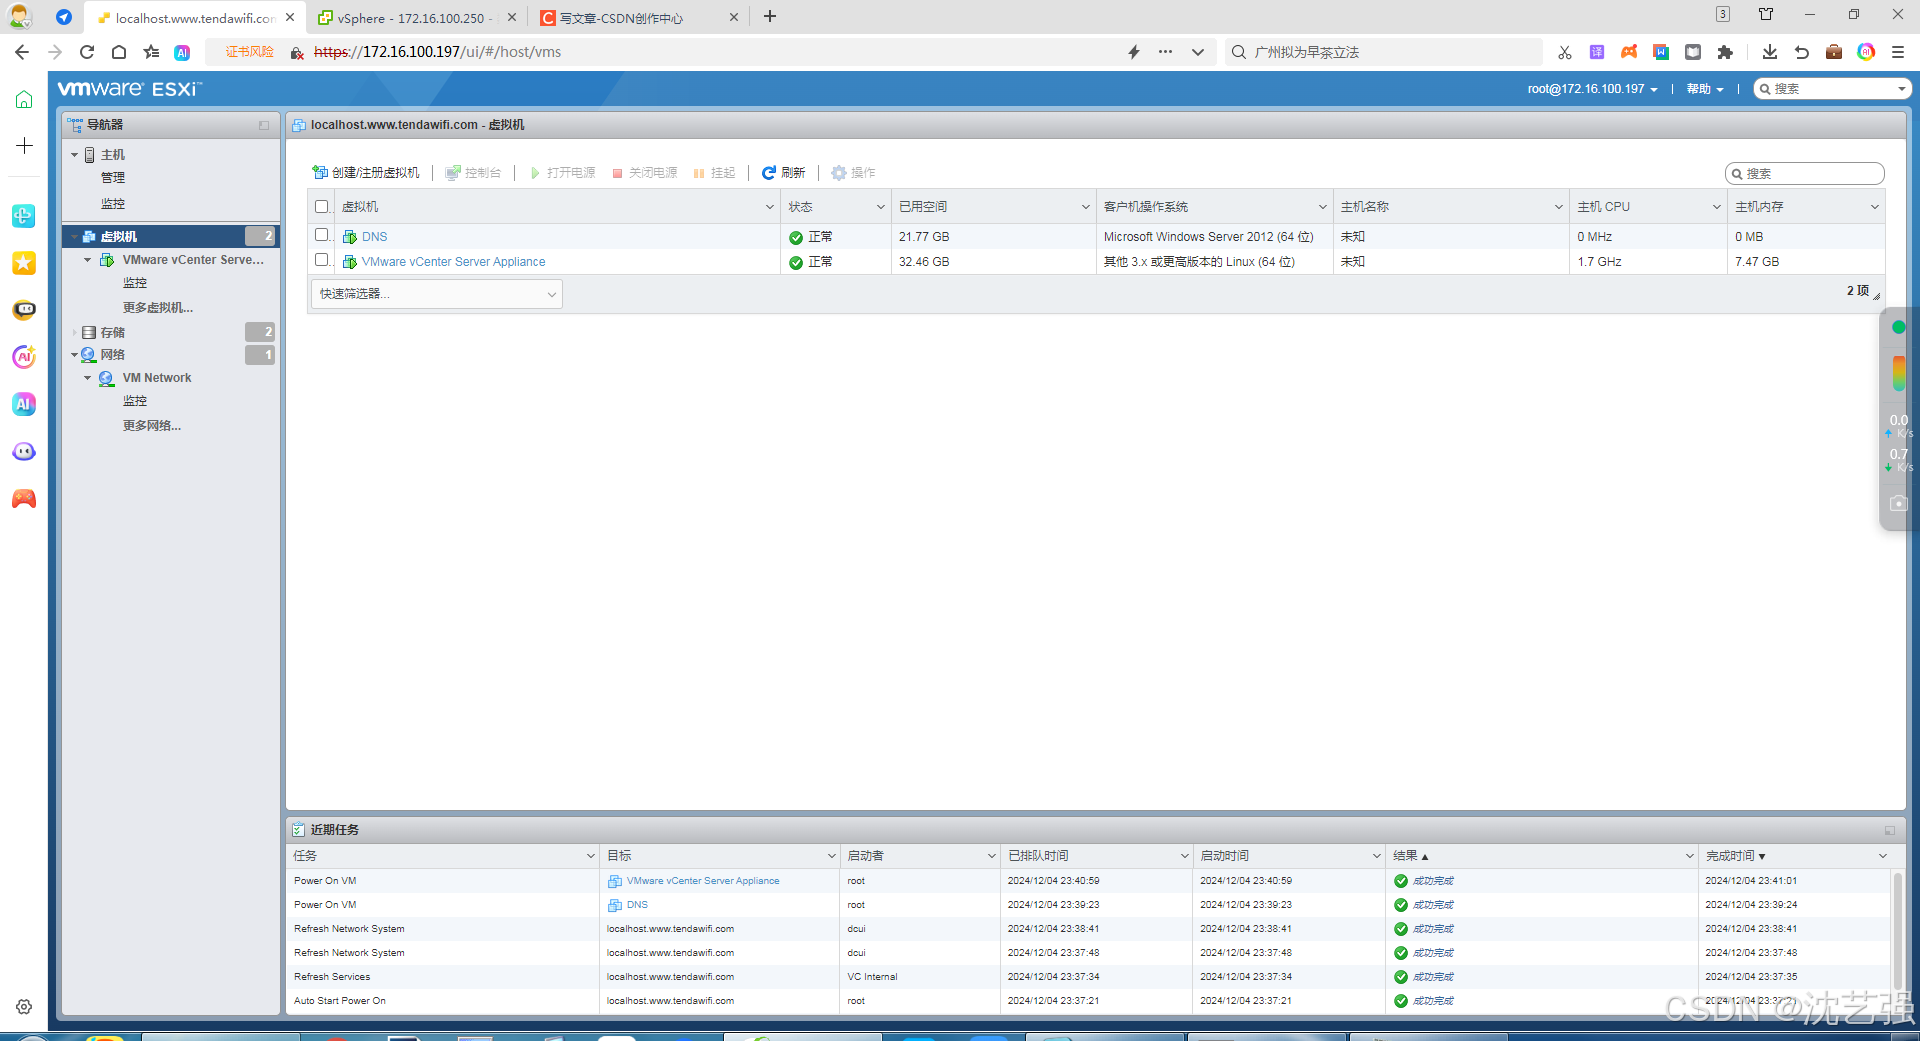Click the floating widget color level bar

pos(1899,373)
